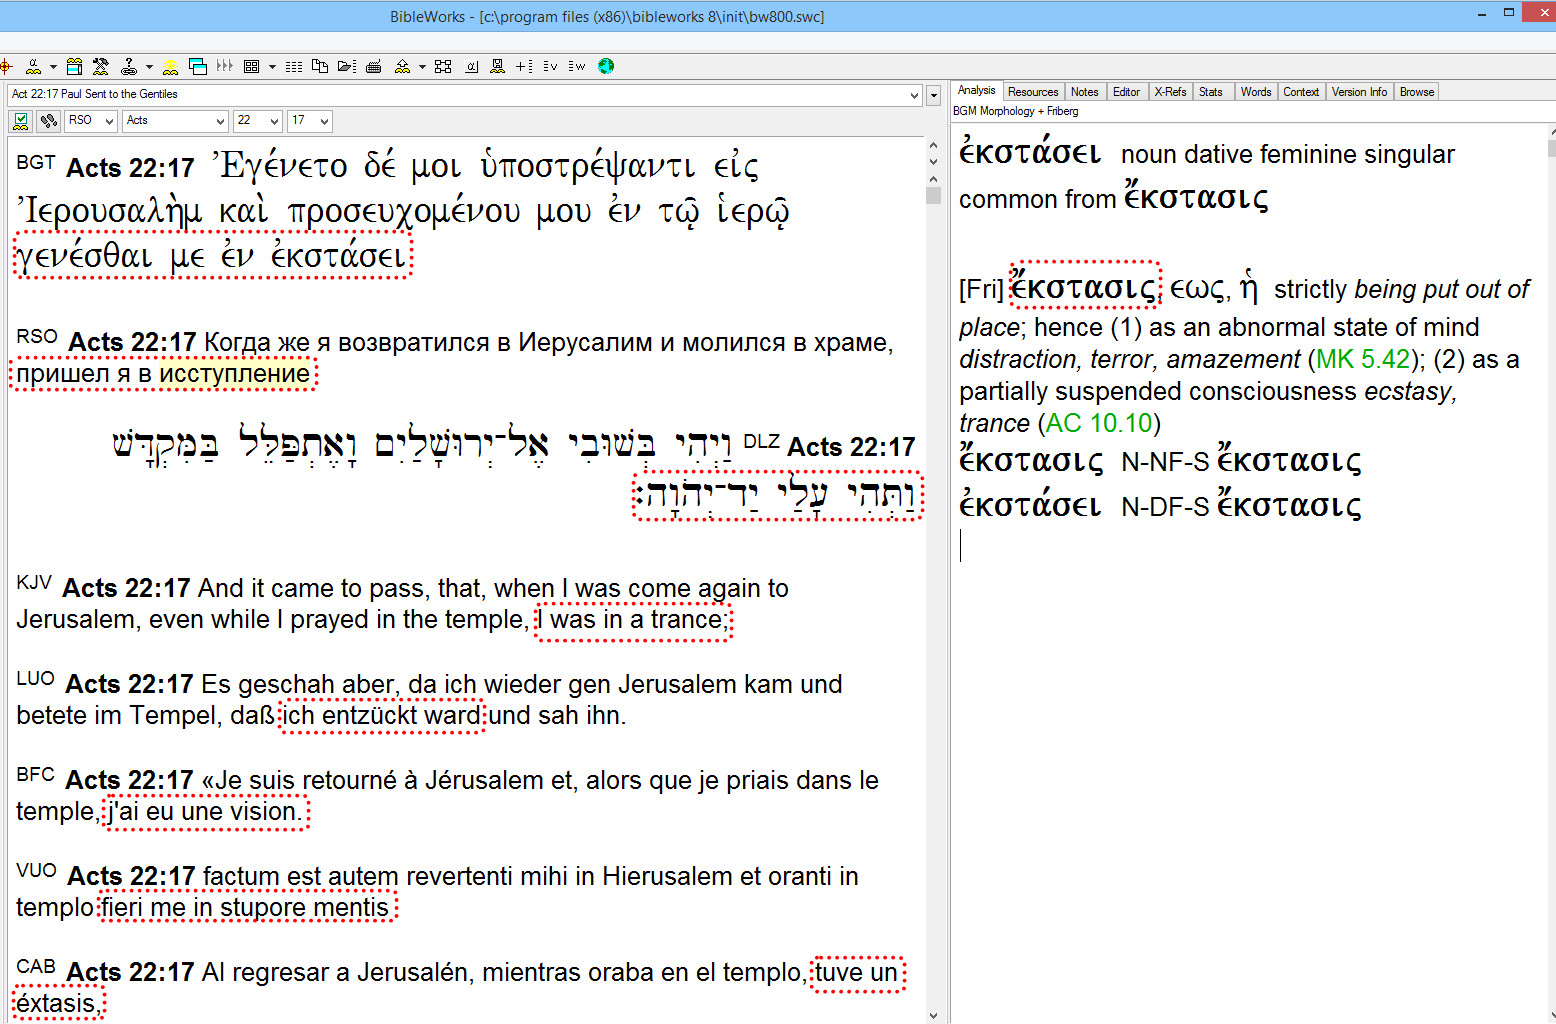Click the book with window pane icon
The image size is (1556, 1024).
(74, 66)
